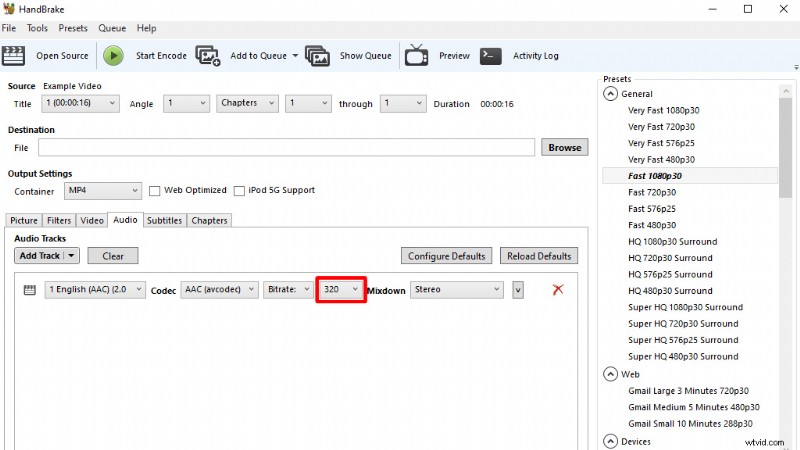
Task: Open the Presets menu
Action: (73, 28)
